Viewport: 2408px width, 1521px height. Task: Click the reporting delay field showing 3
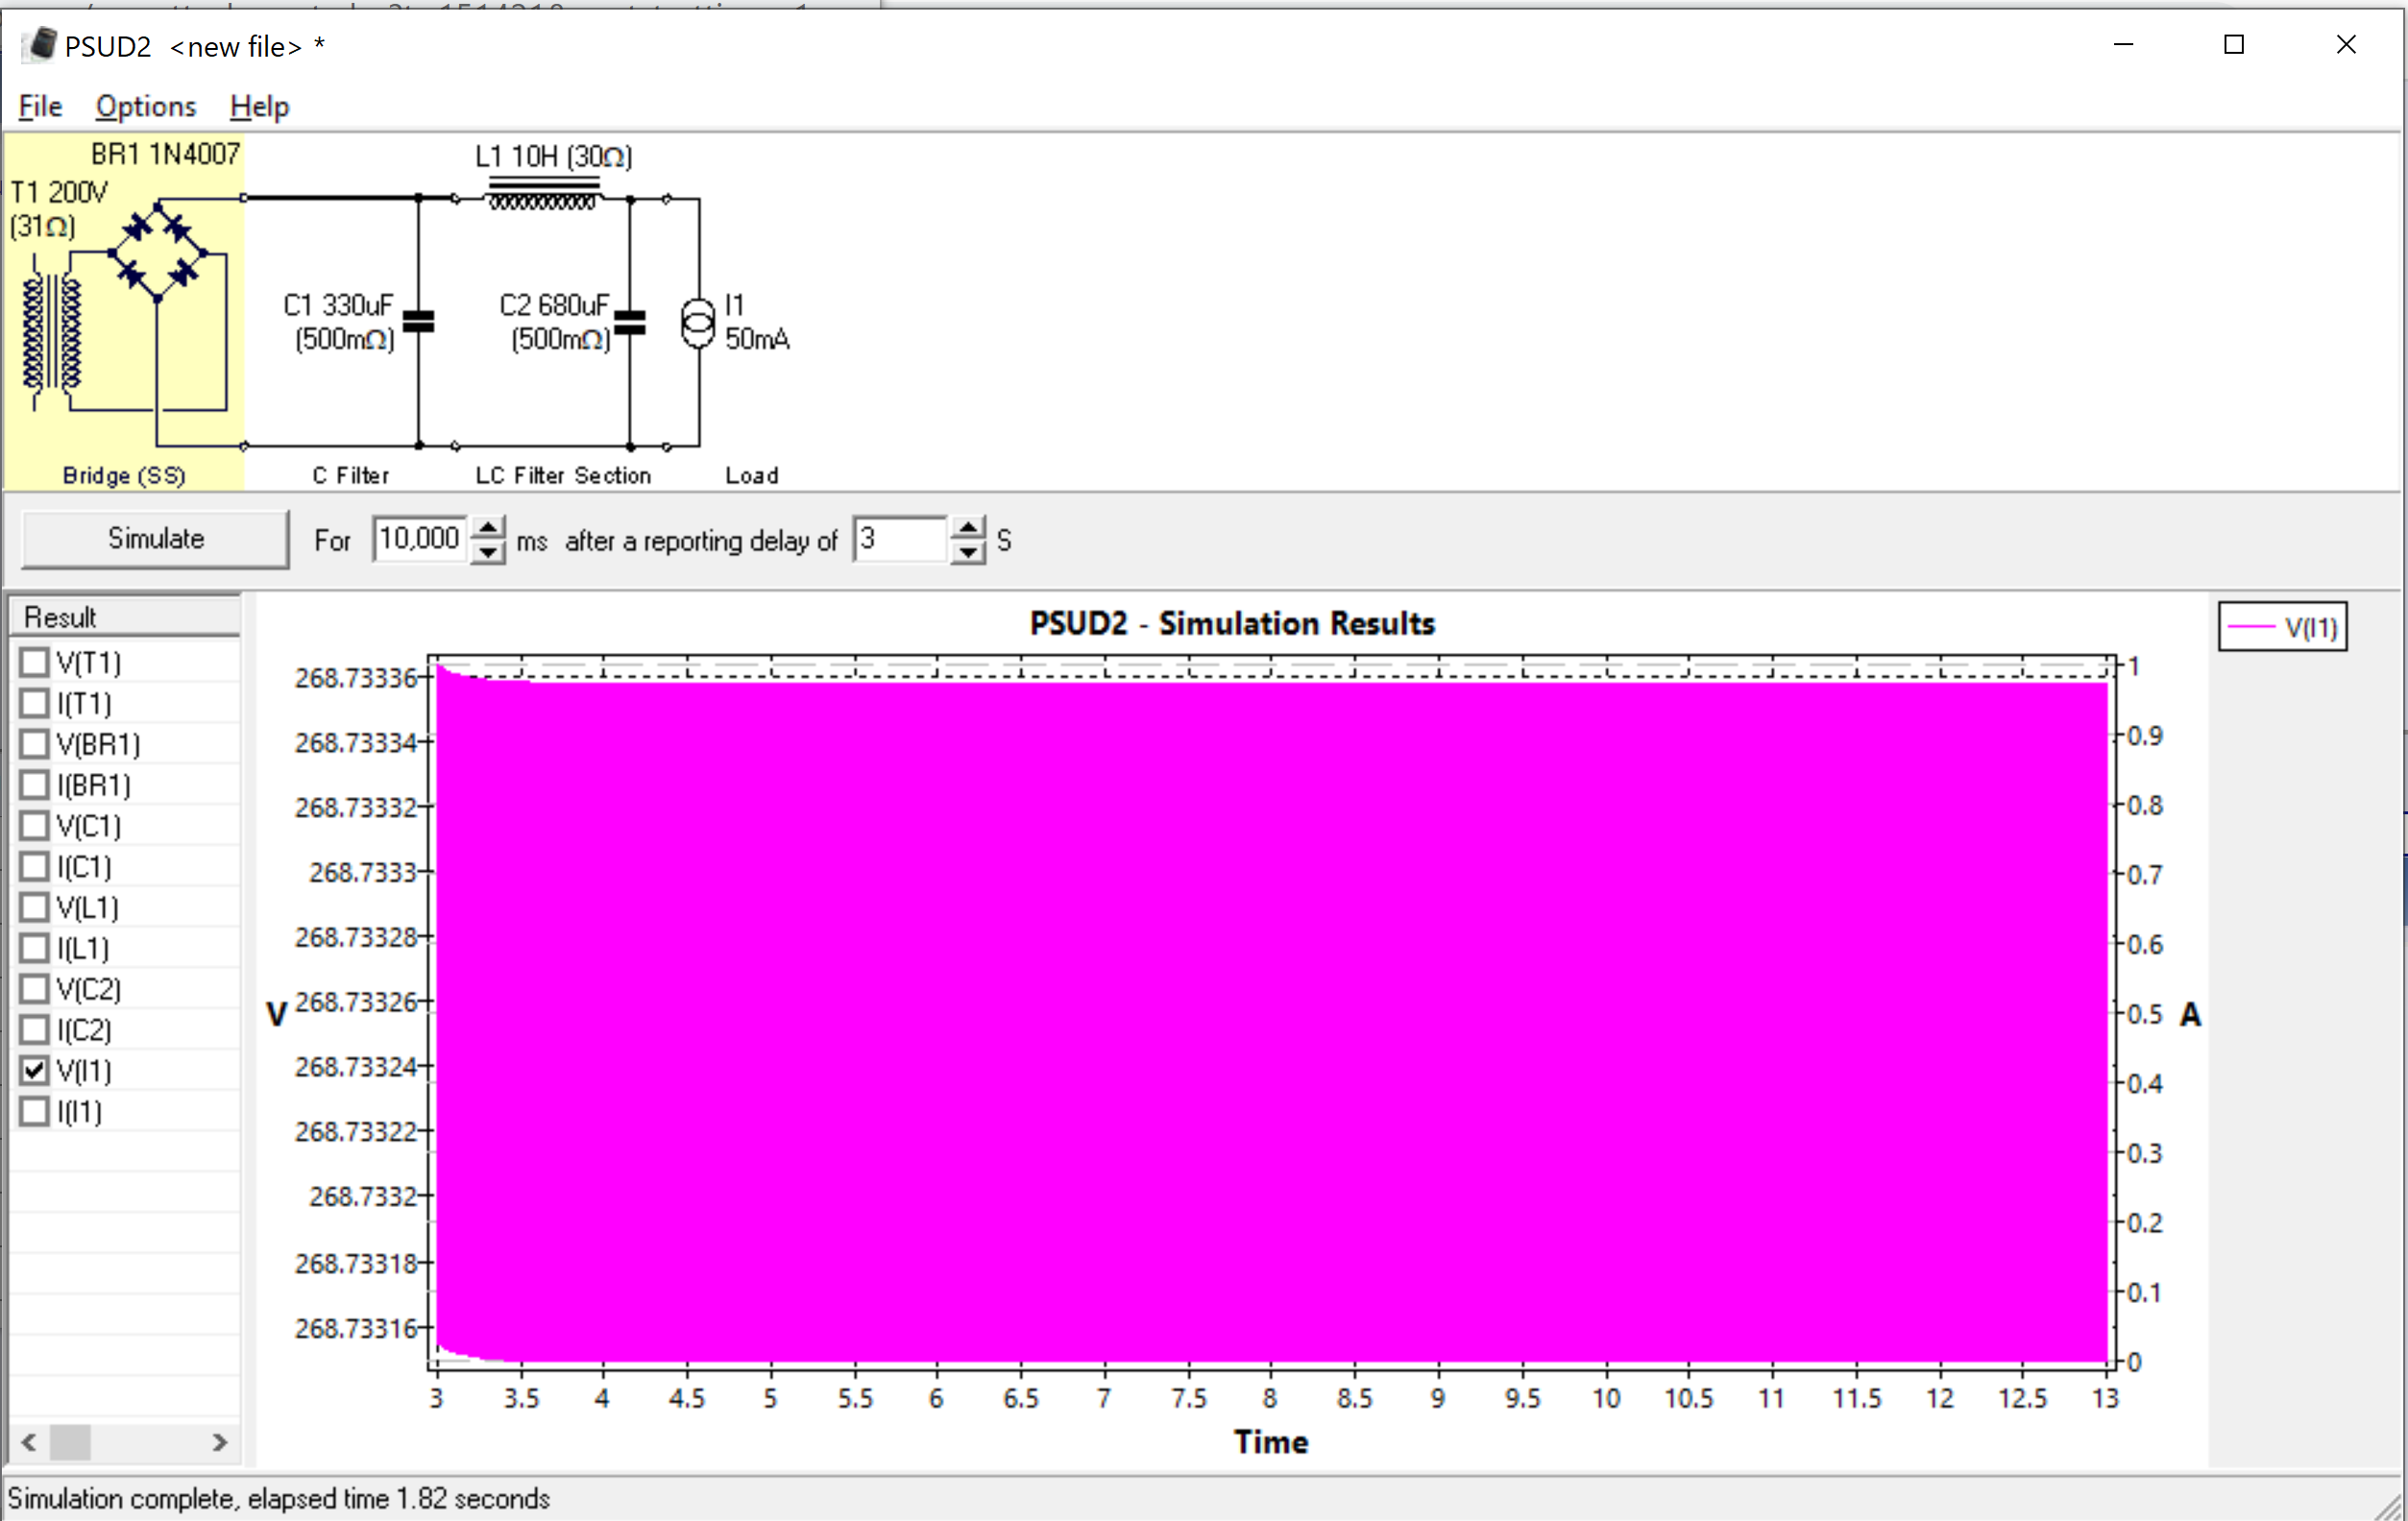(901, 539)
